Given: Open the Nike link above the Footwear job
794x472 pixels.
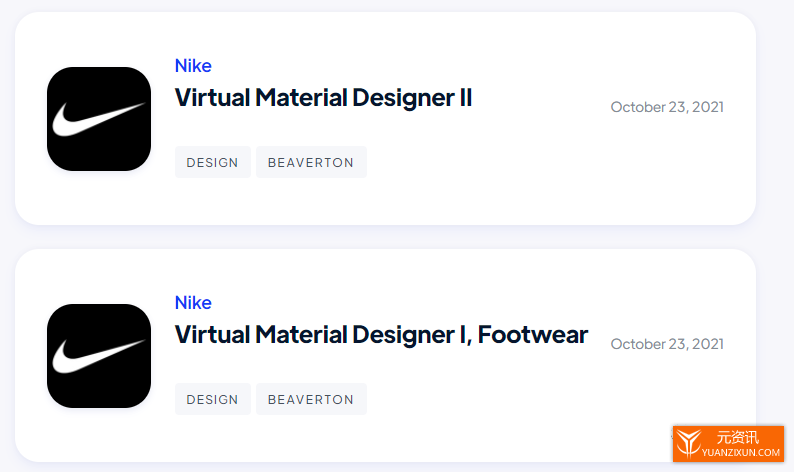Looking at the screenshot, I should tap(193, 303).
